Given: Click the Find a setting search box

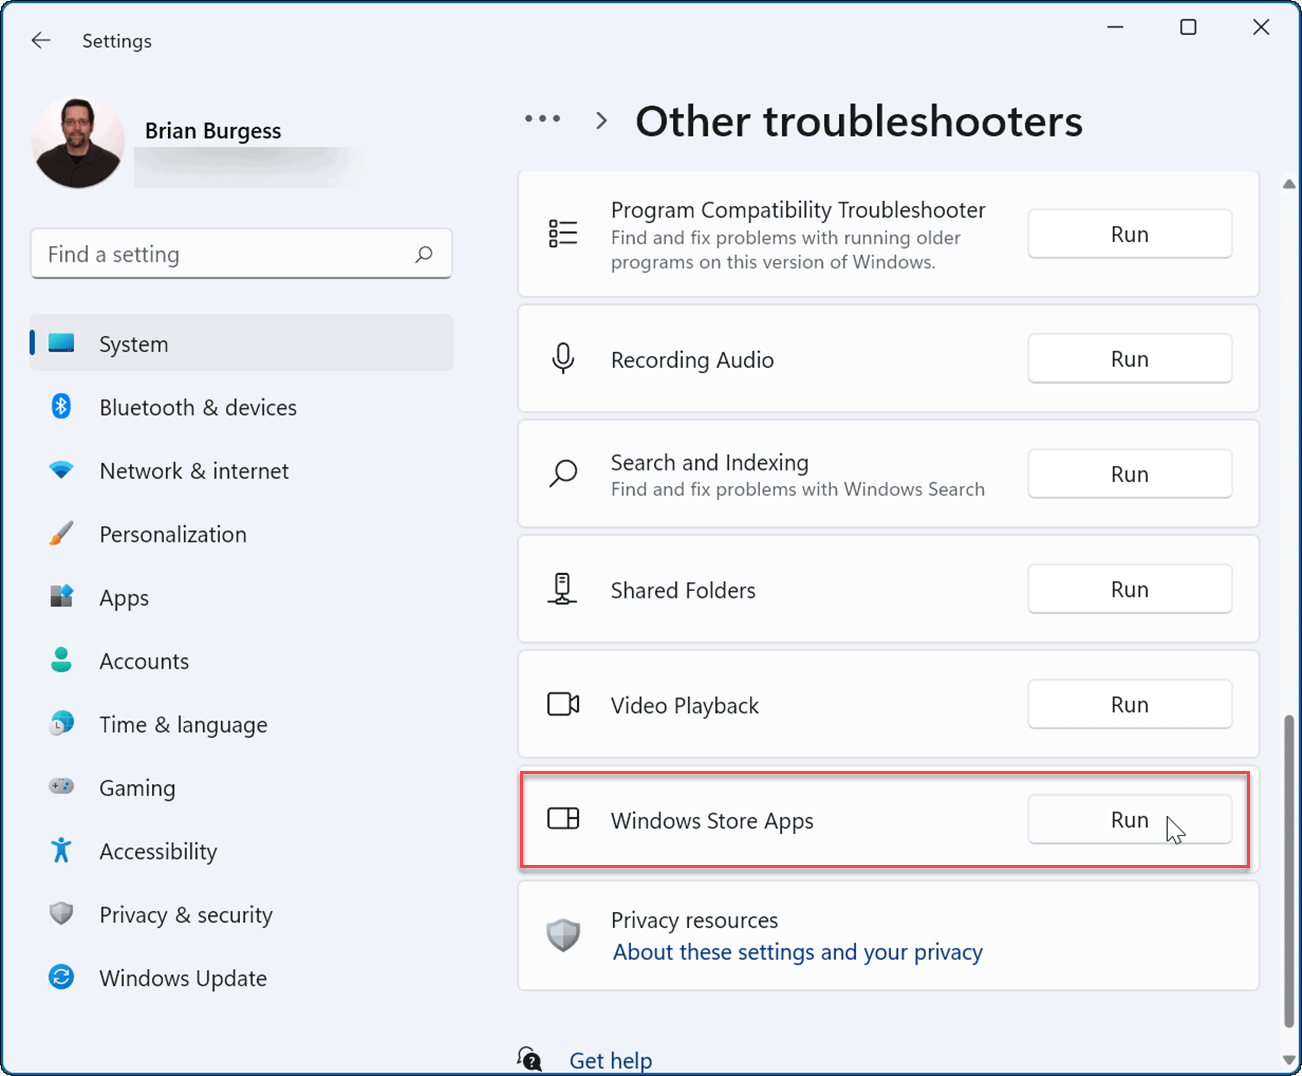Looking at the screenshot, I should [x=240, y=253].
